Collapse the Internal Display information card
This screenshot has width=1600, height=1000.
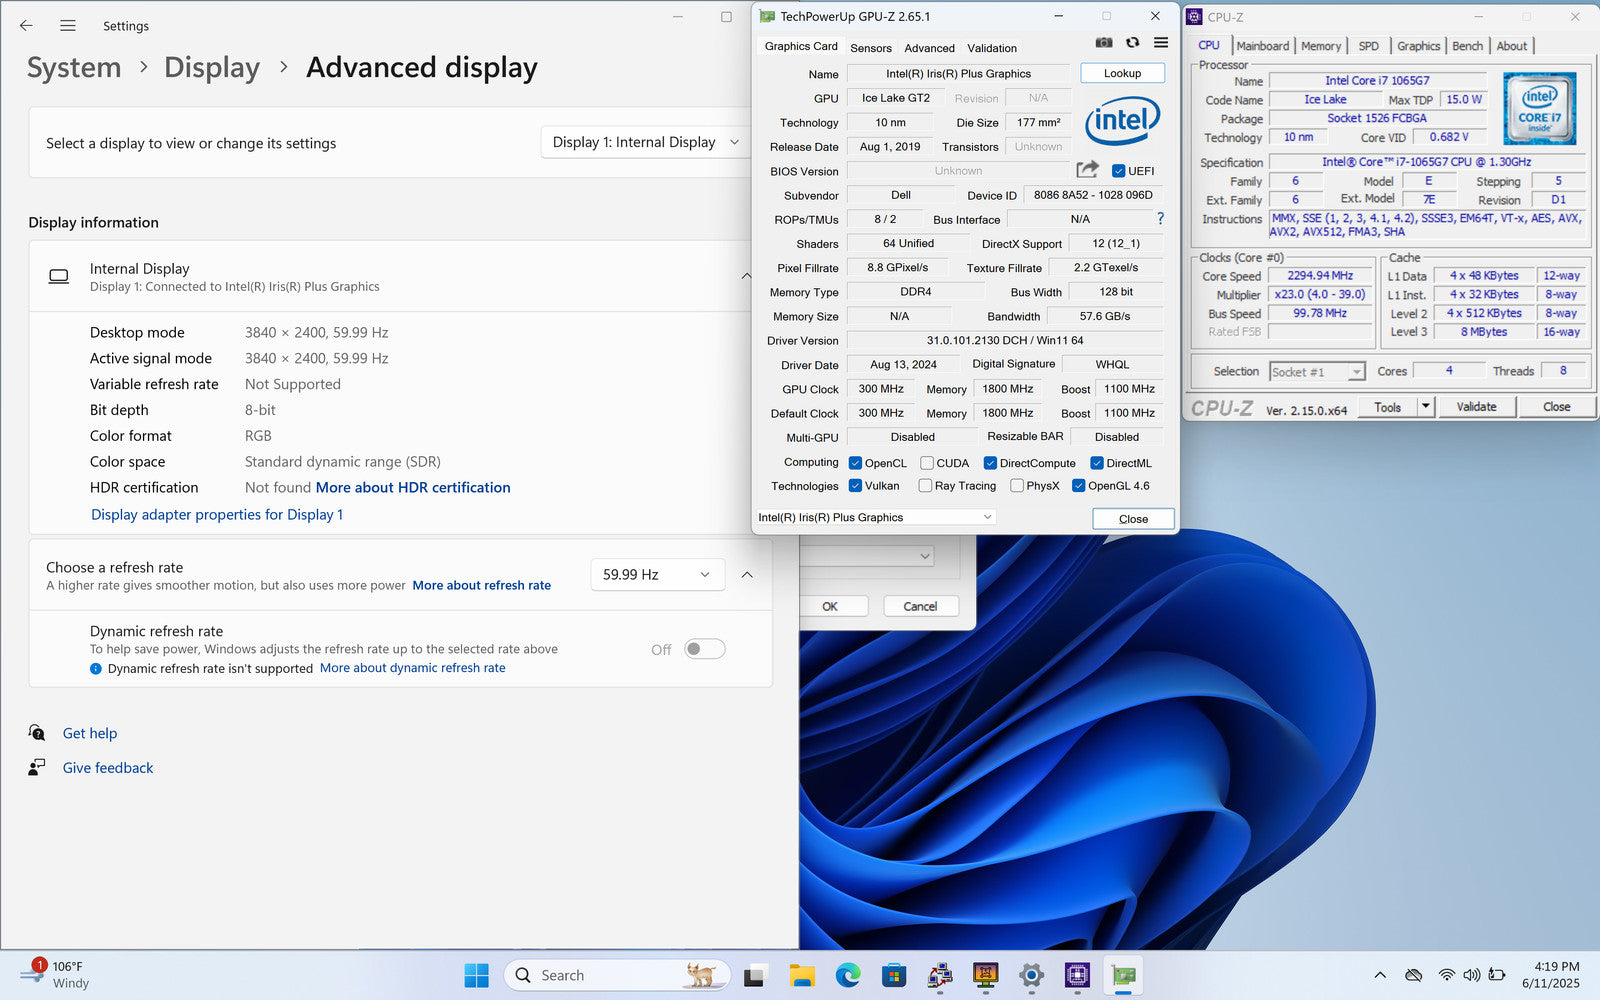(x=746, y=276)
